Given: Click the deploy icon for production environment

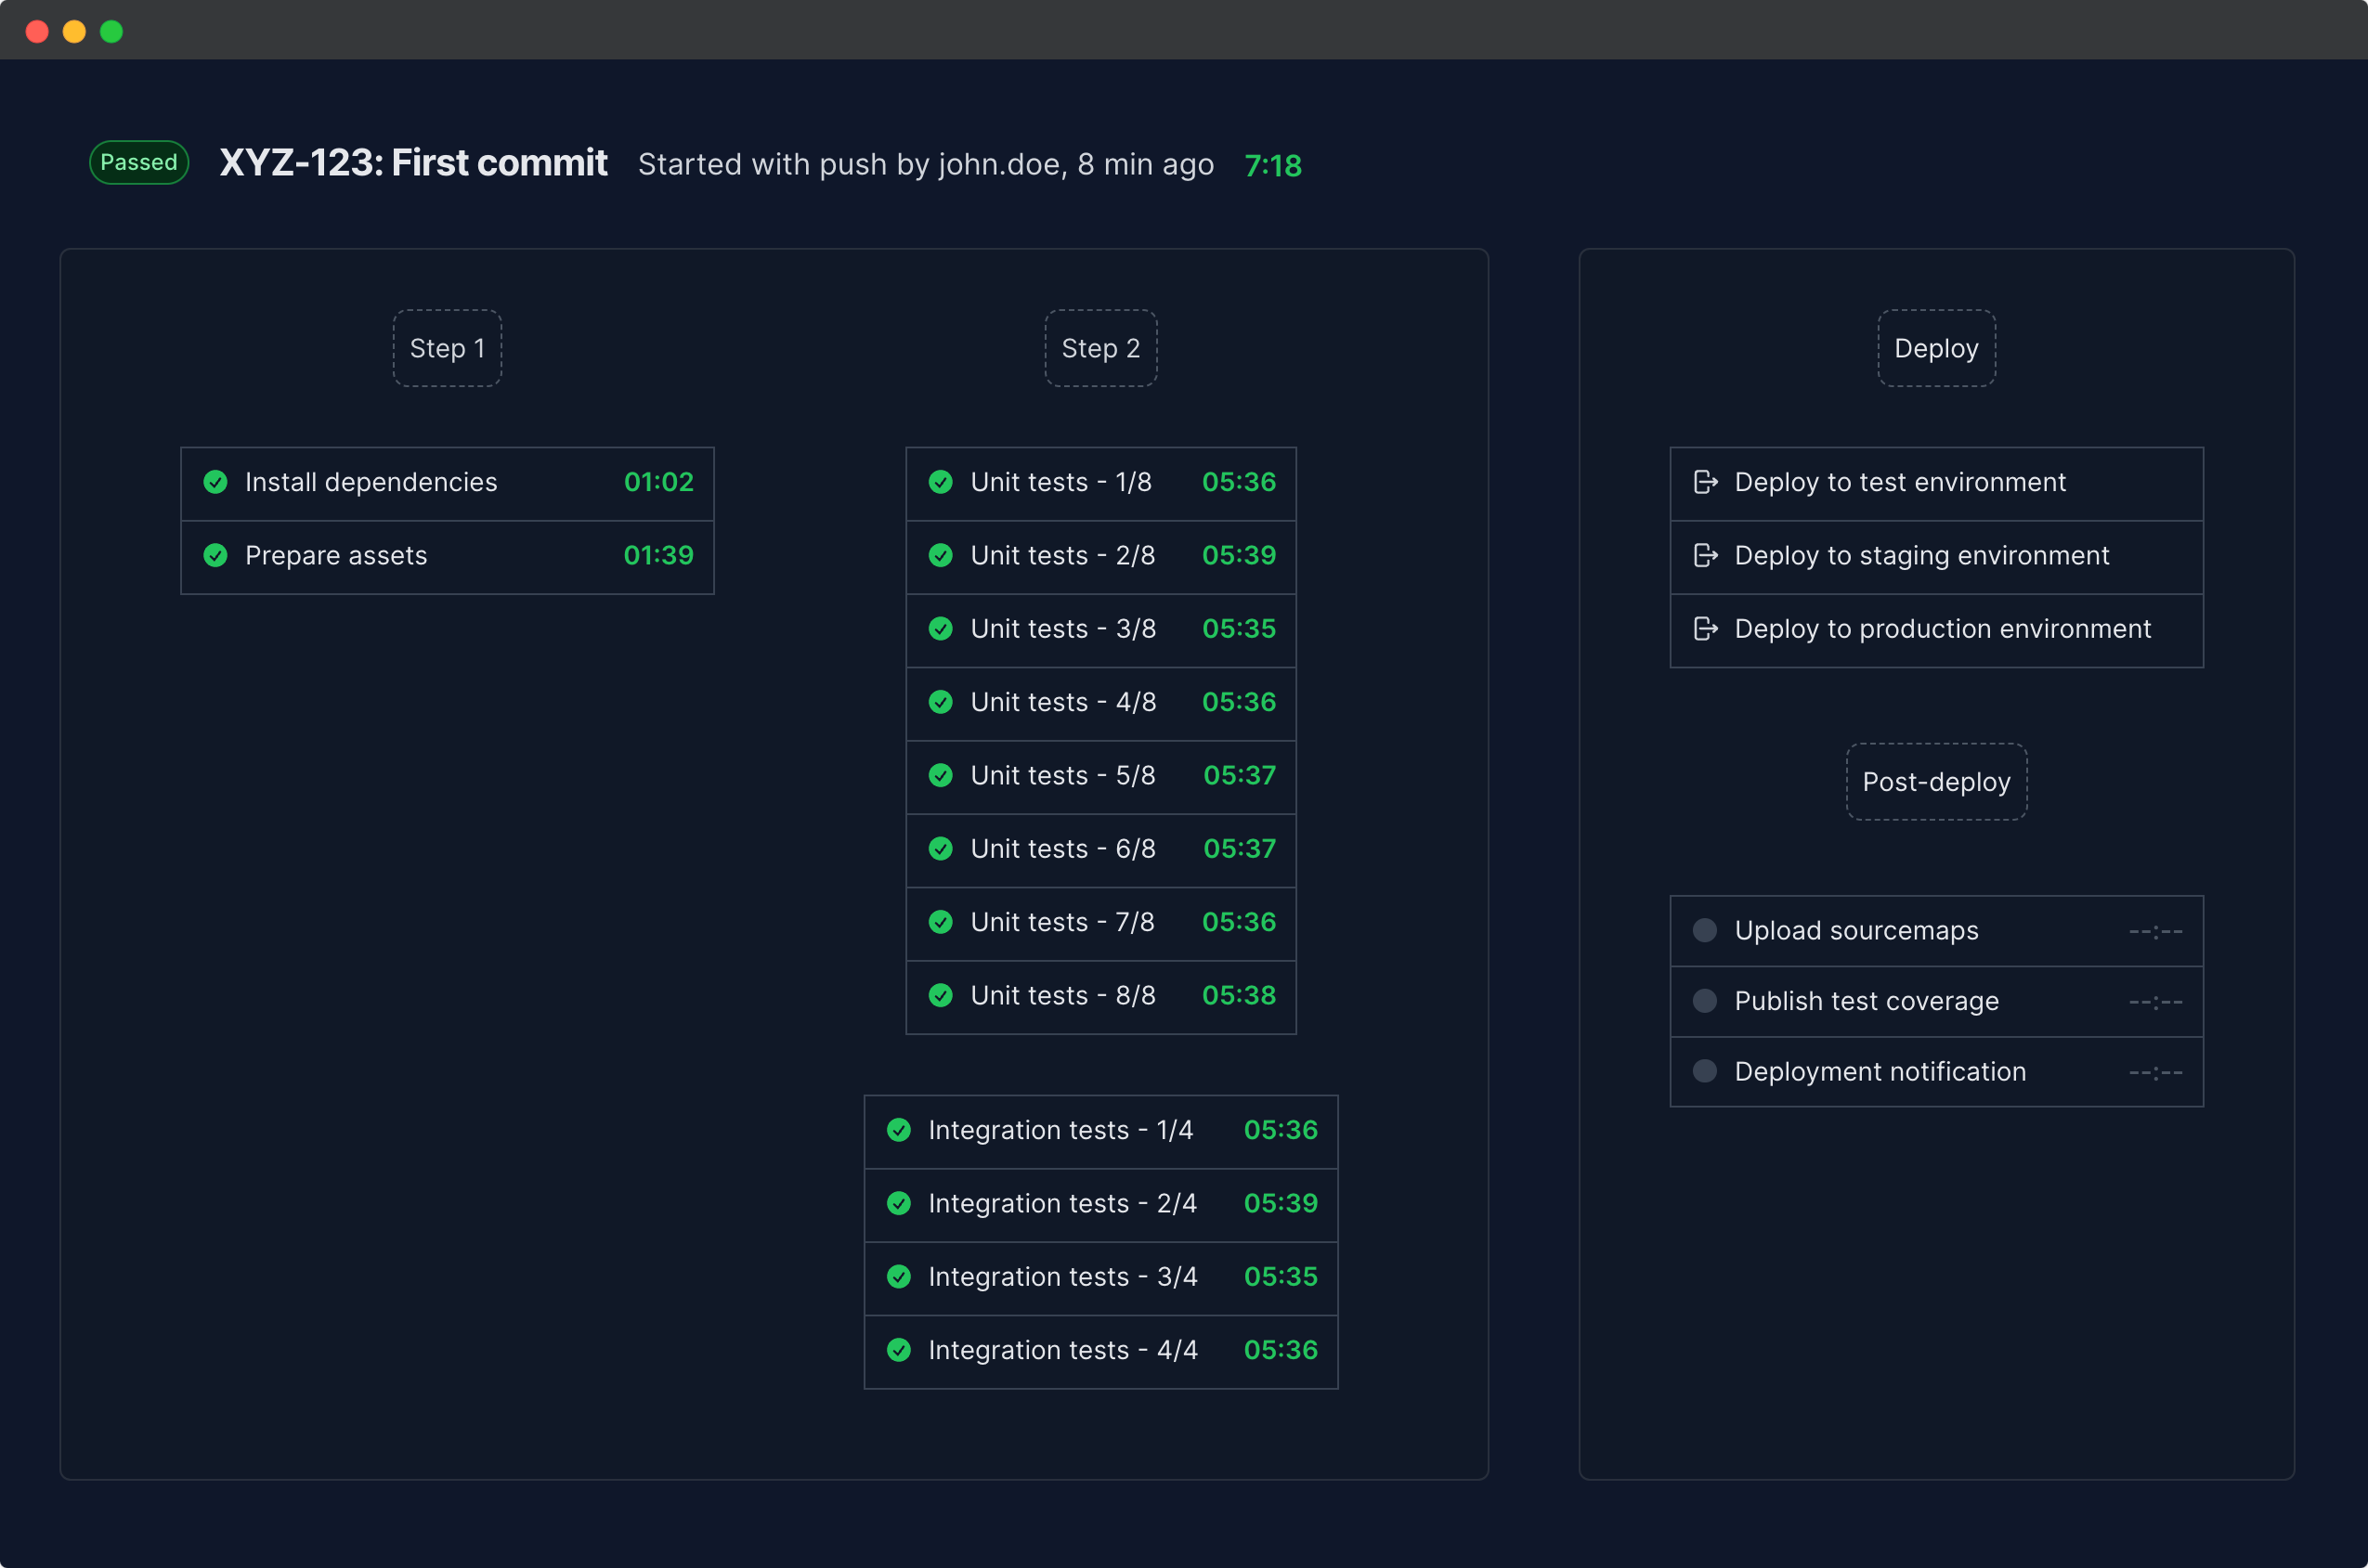Looking at the screenshot, I should (x=1705, y=629).
